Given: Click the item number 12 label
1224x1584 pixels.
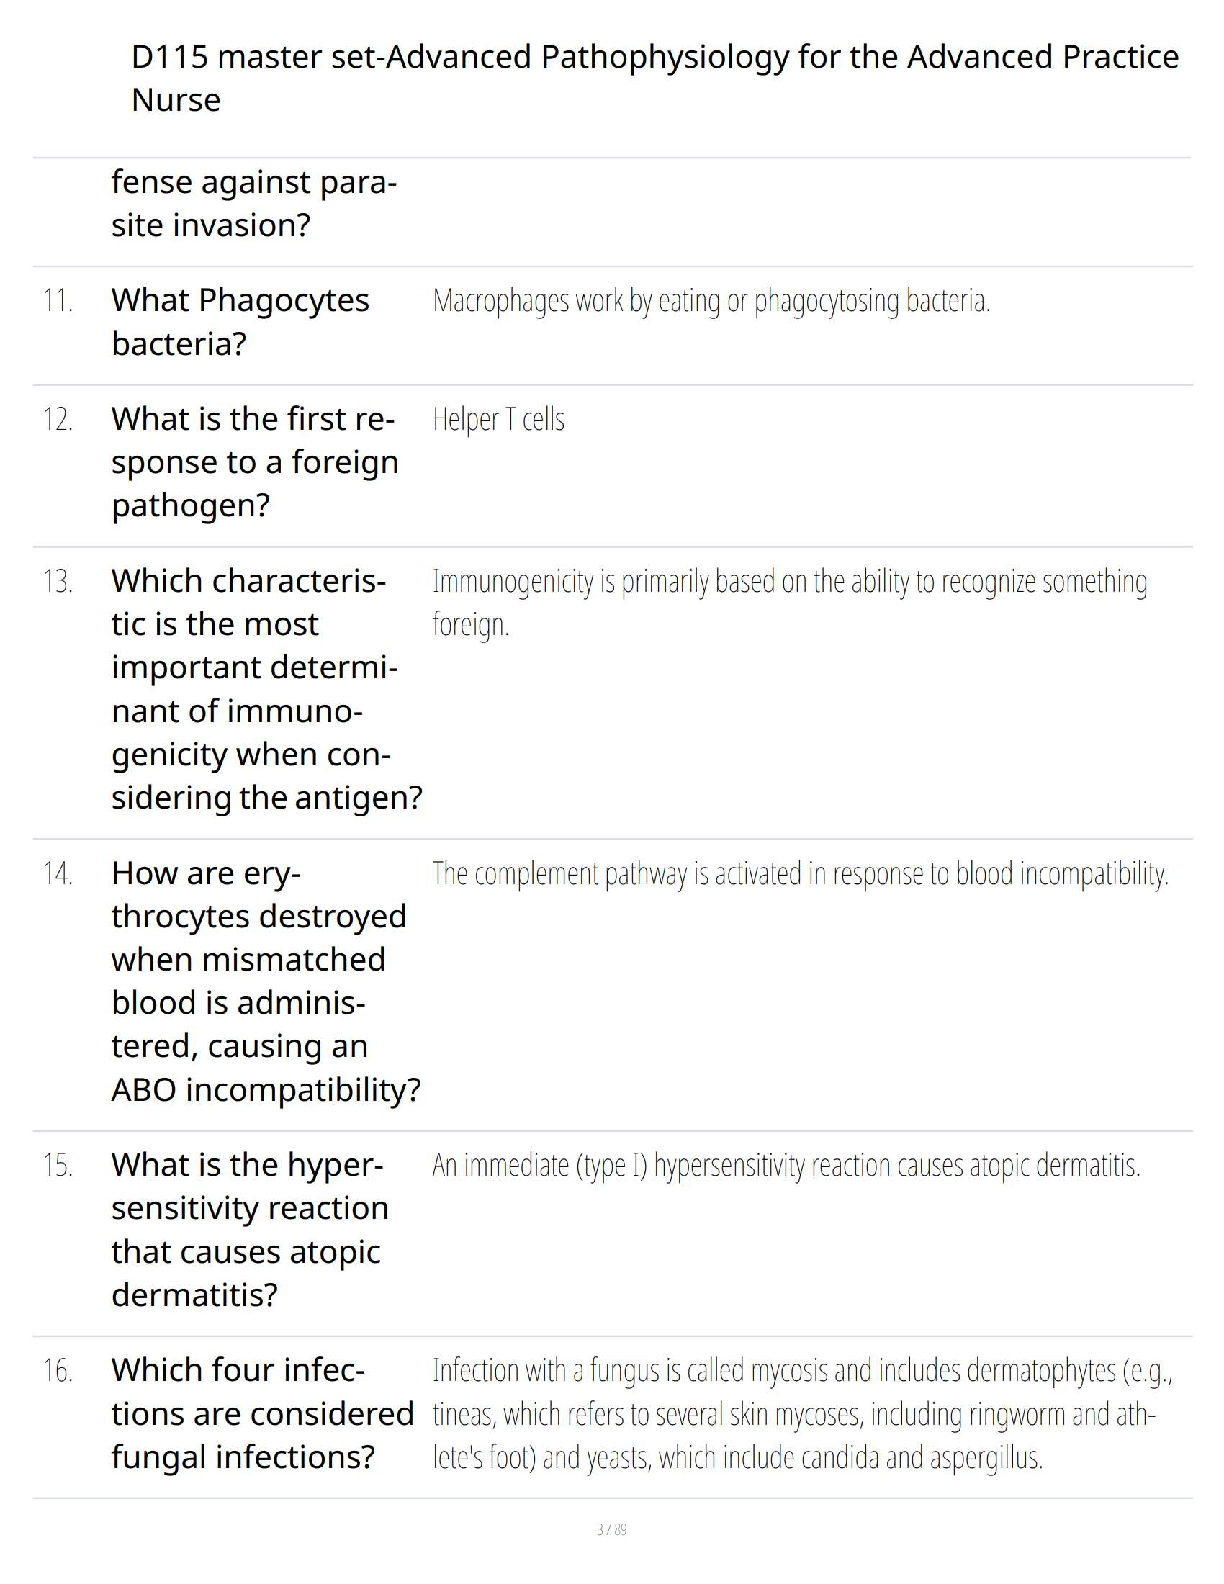Looking at the screenshot, I should [58, 419].
